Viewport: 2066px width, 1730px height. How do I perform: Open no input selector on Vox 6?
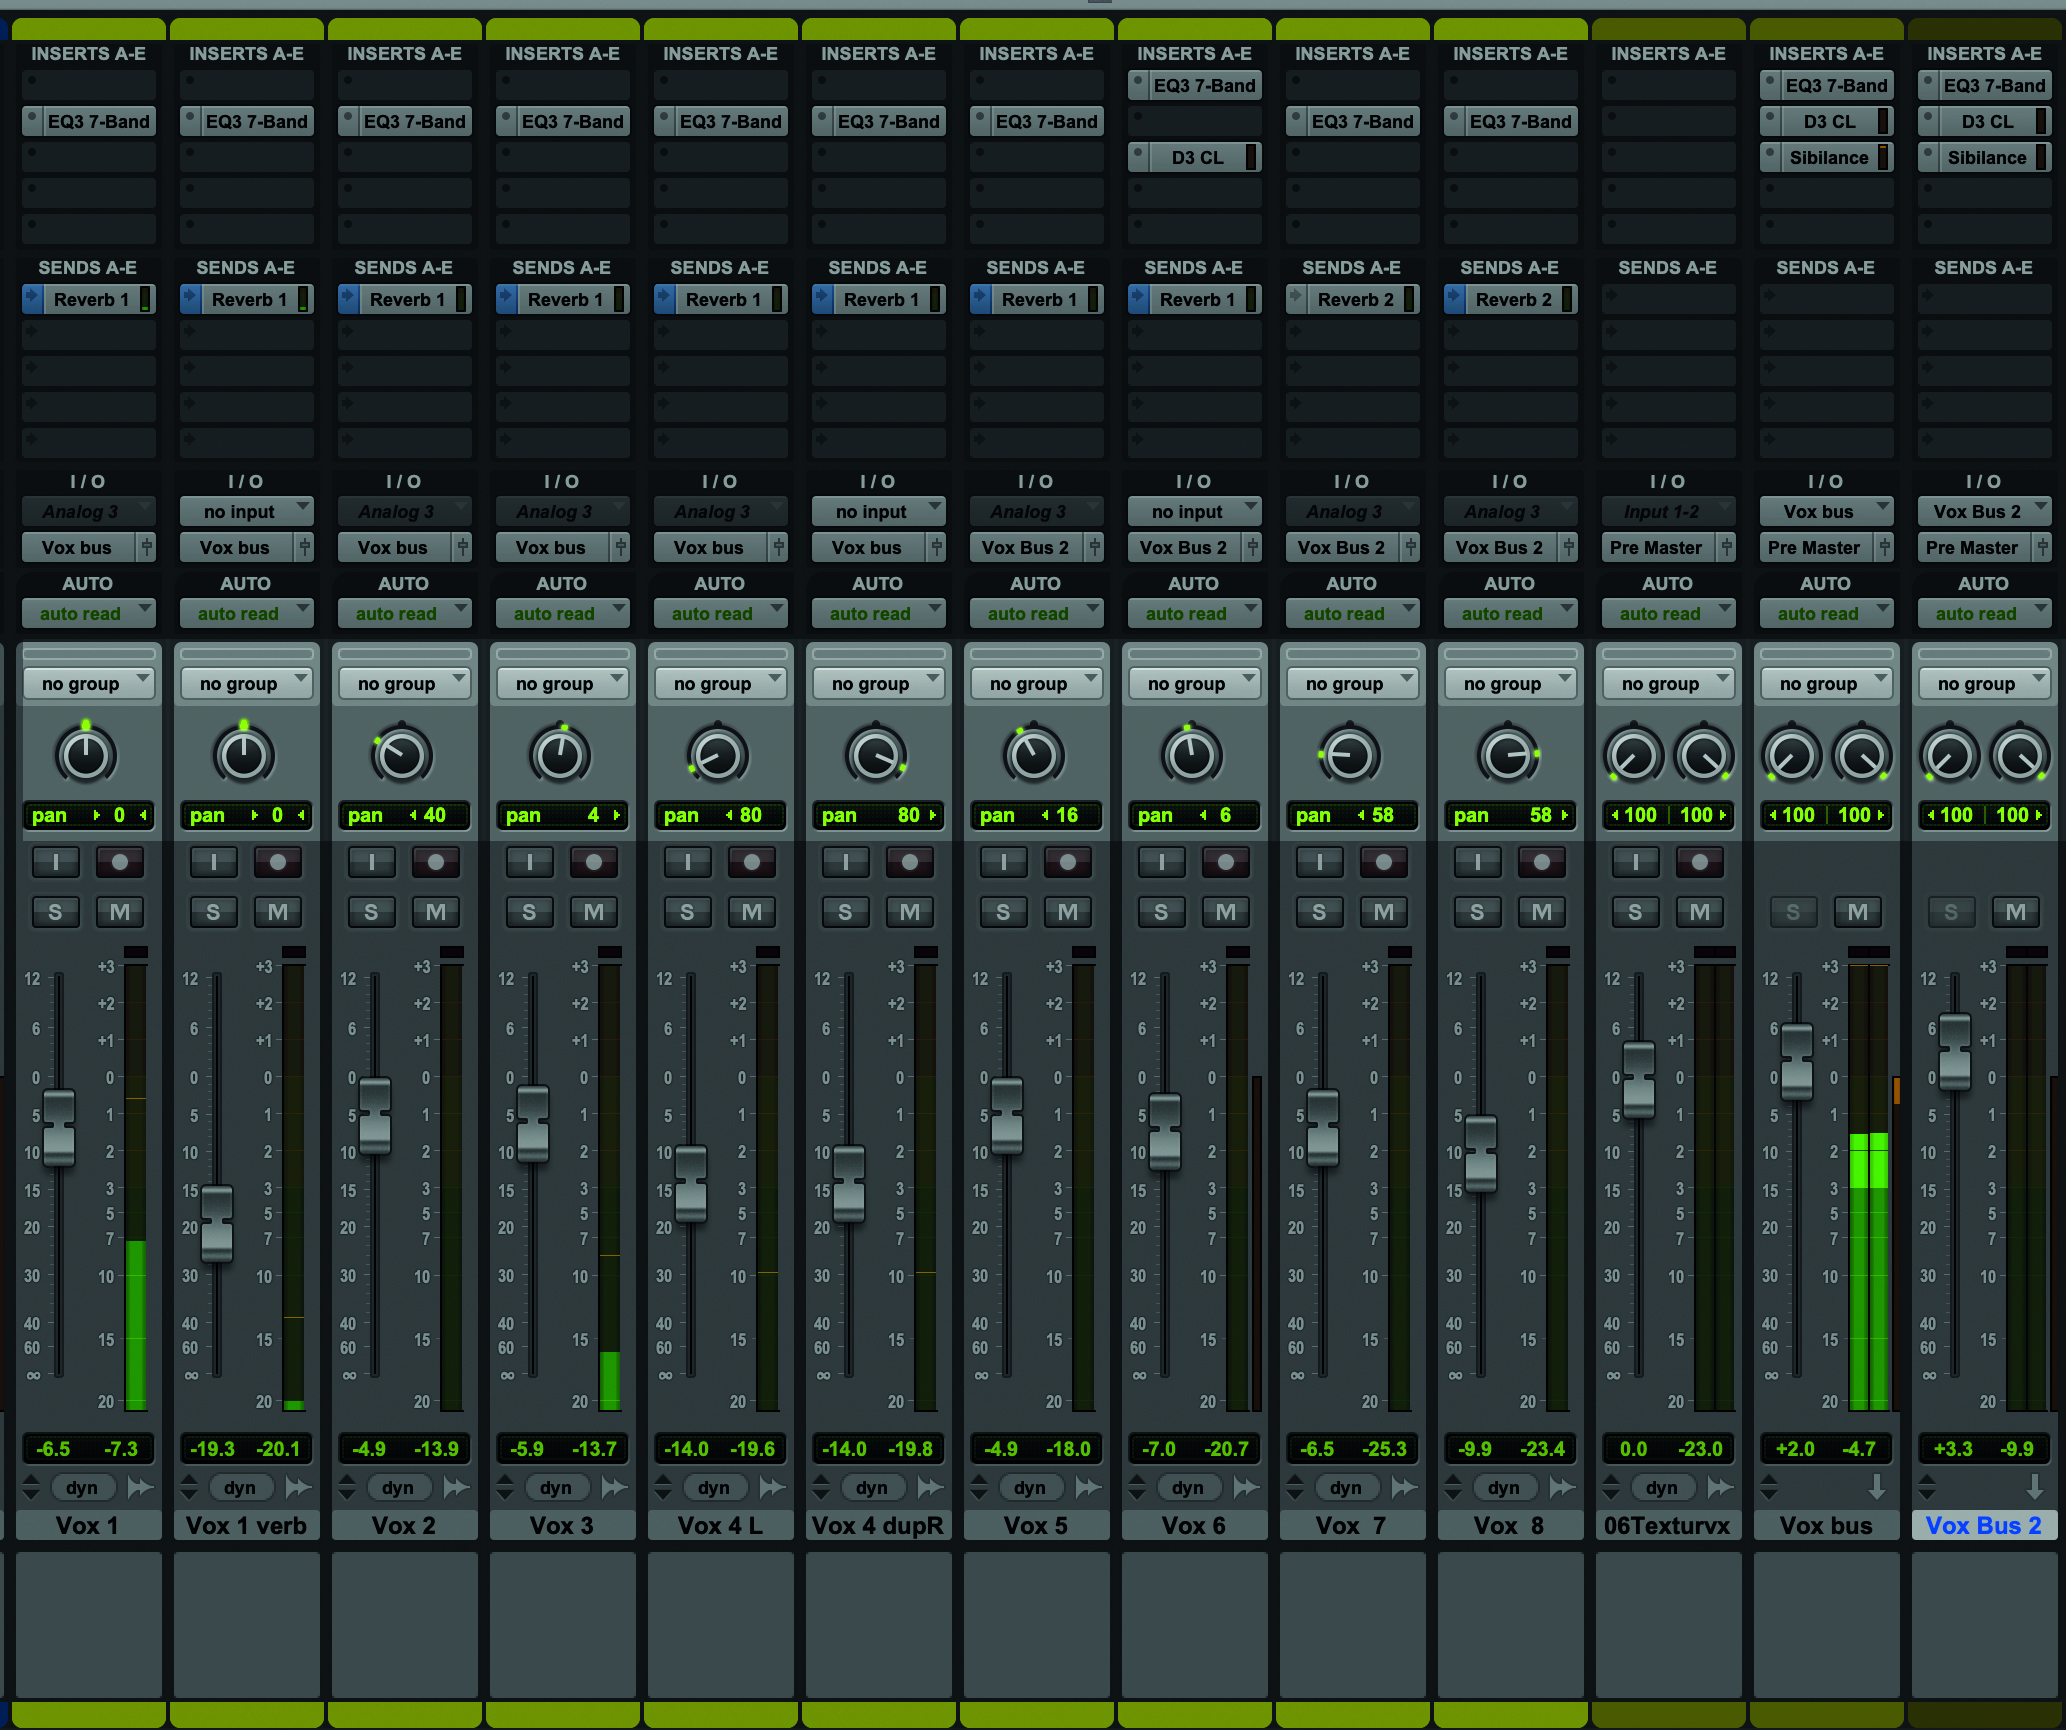point(1195,511)
